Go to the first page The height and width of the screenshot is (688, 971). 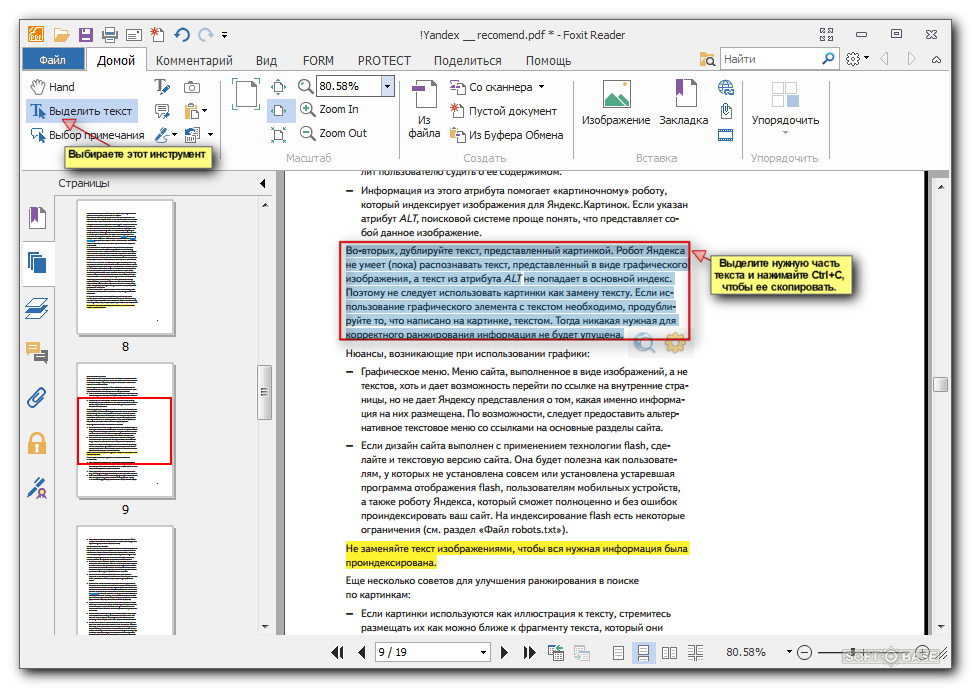point(337,652)
